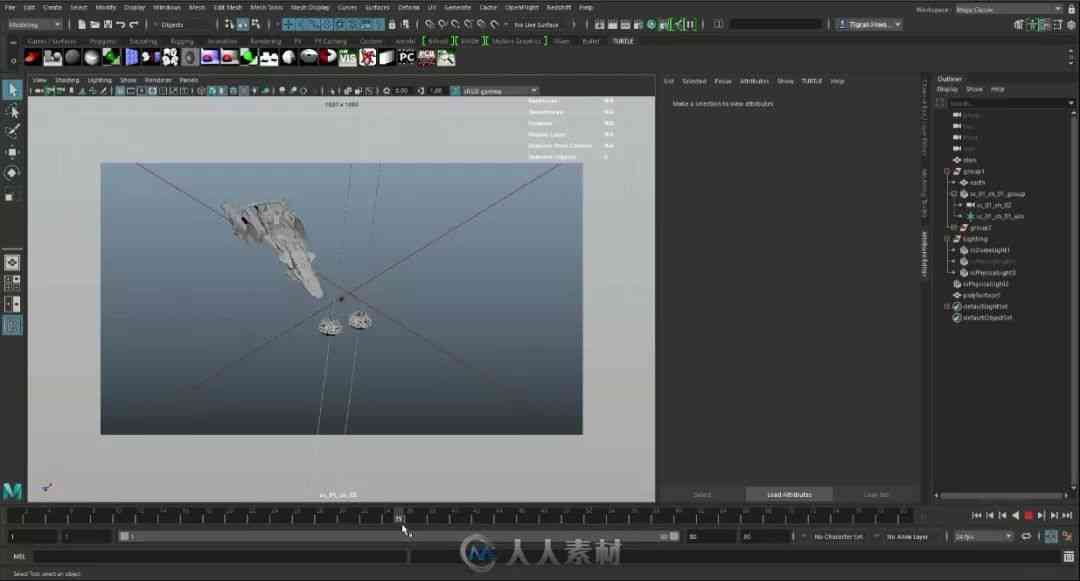The width and height of the screenshot is (1080, 581).
Task: Click the Undo arrow icon
Action: pyautogui.click(x=121, y=25)
